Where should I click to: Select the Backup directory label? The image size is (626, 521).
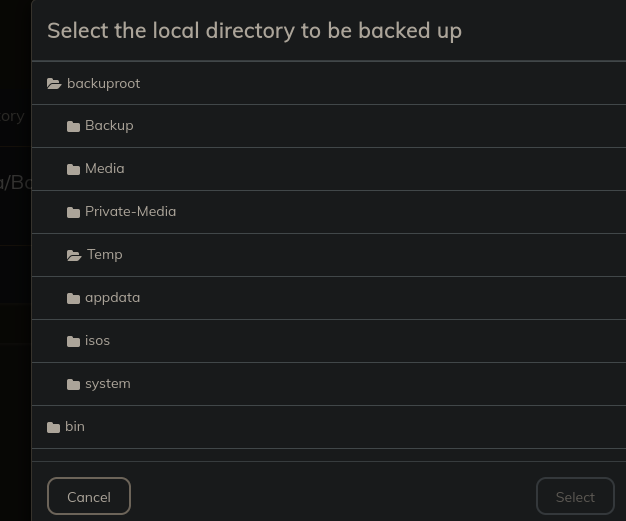109,125
